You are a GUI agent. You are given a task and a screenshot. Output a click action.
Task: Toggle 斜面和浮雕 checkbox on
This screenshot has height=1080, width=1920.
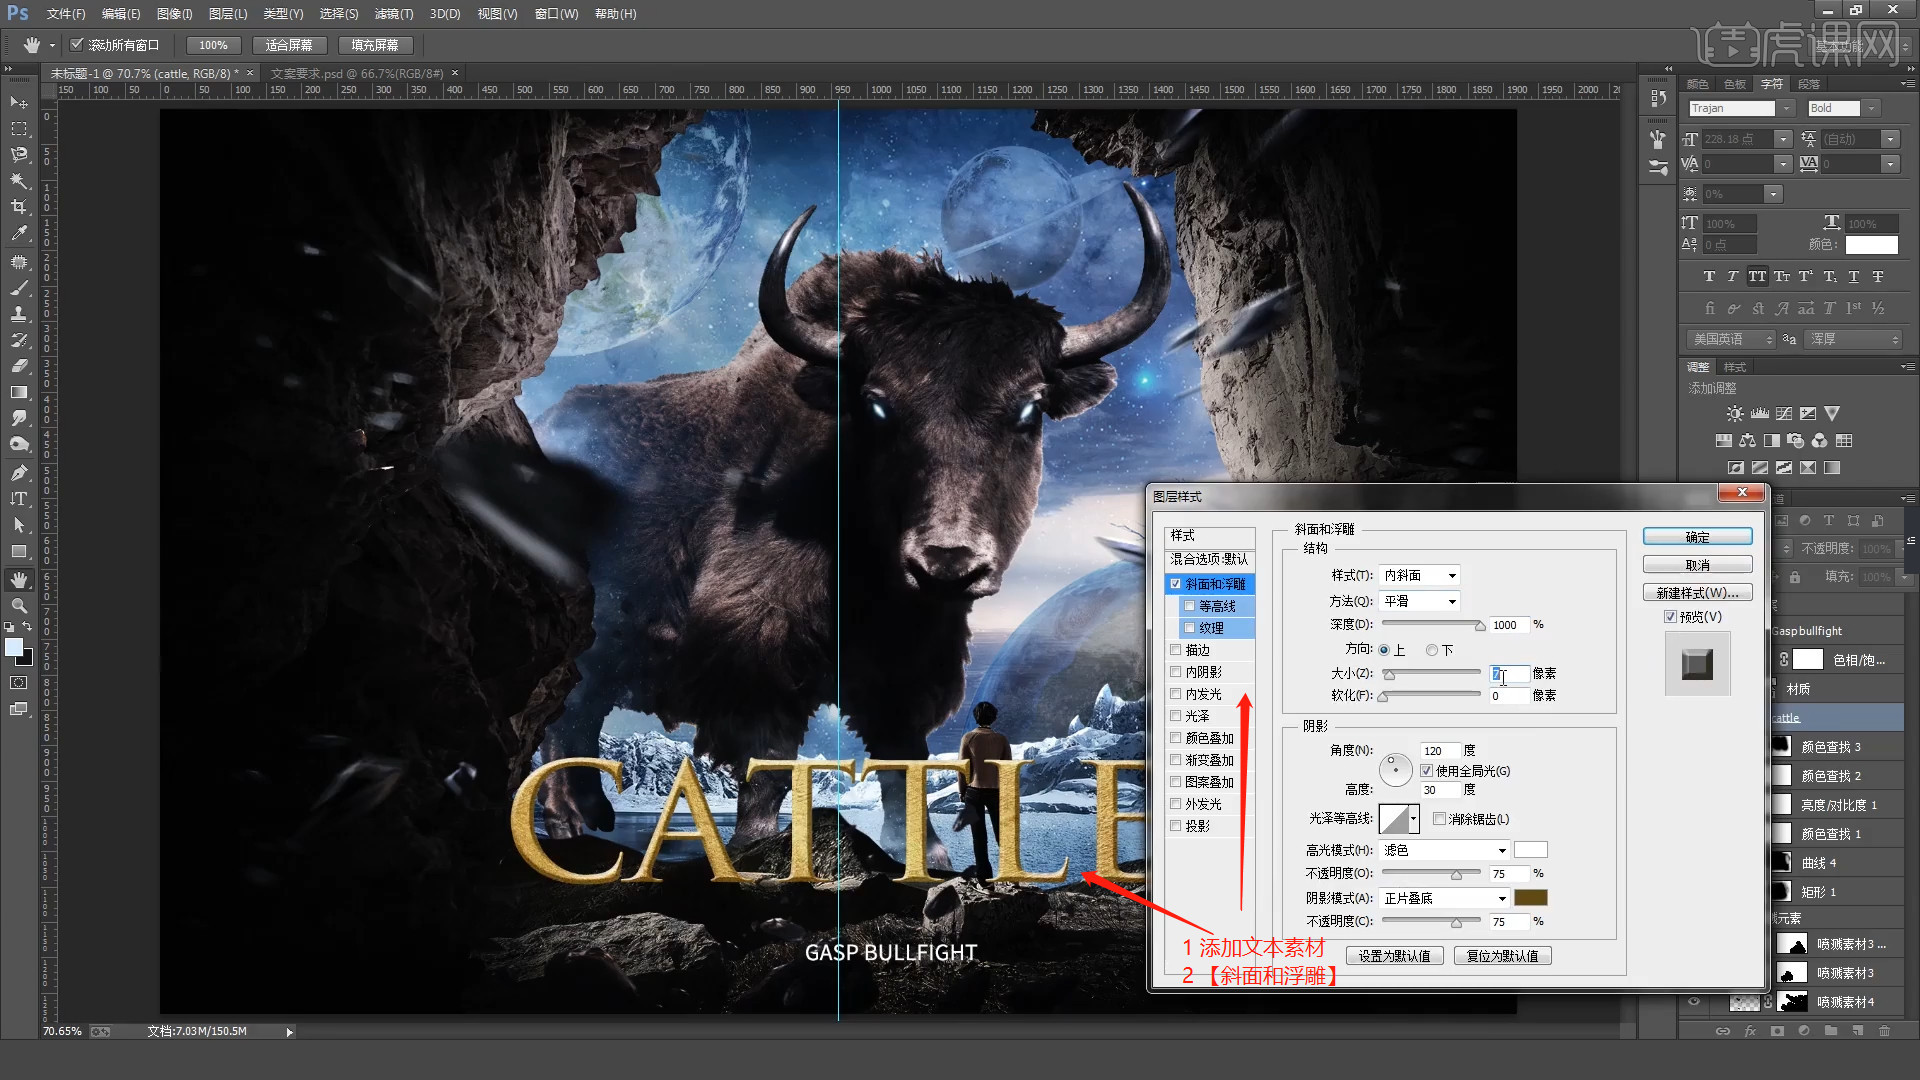1175,583
